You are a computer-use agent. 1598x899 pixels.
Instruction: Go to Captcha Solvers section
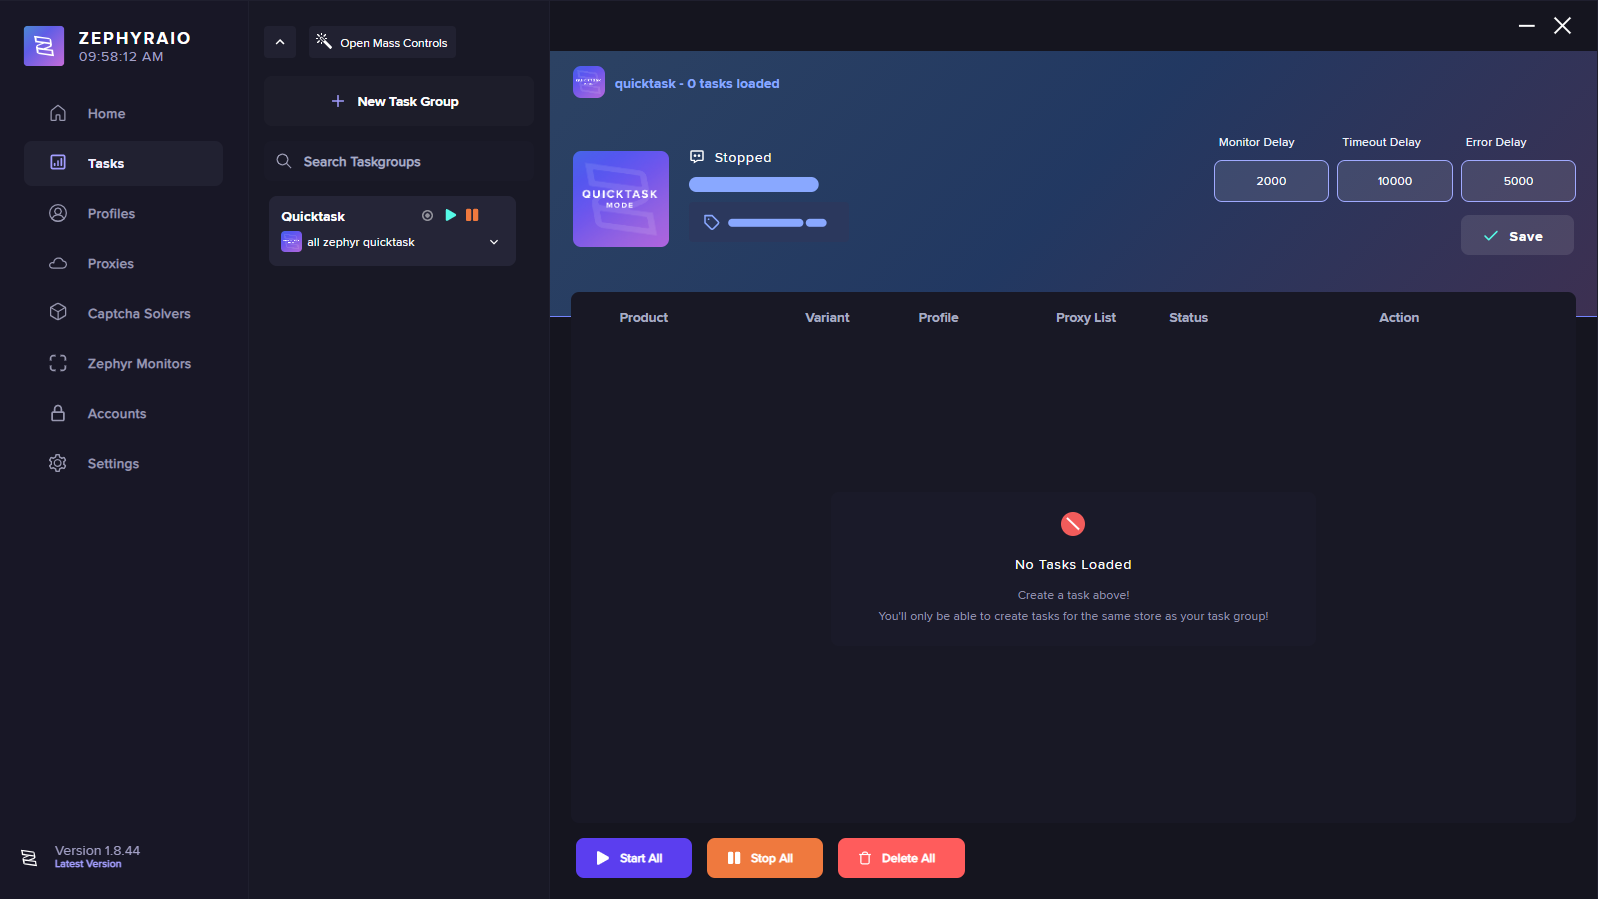point(138,314)
